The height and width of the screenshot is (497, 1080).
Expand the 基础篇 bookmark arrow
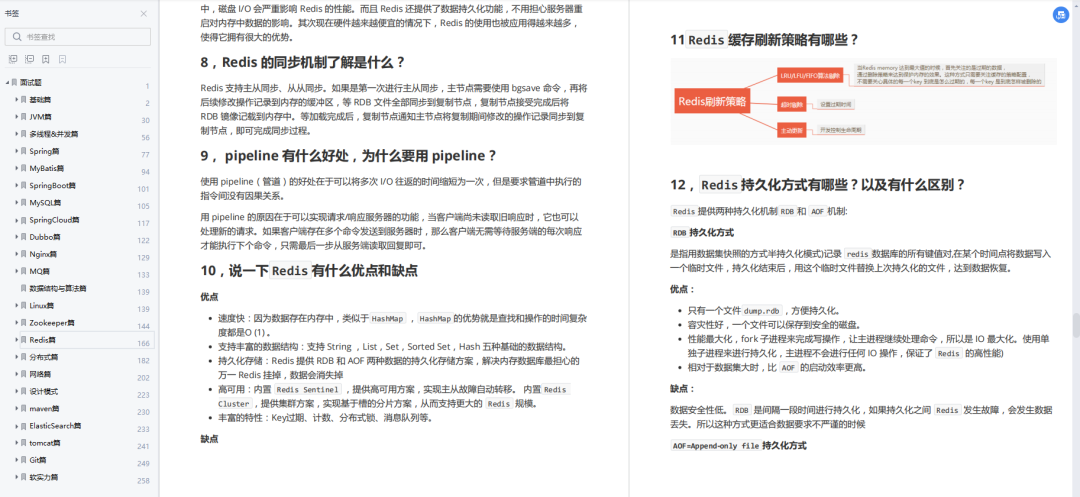tap(17, 100)
